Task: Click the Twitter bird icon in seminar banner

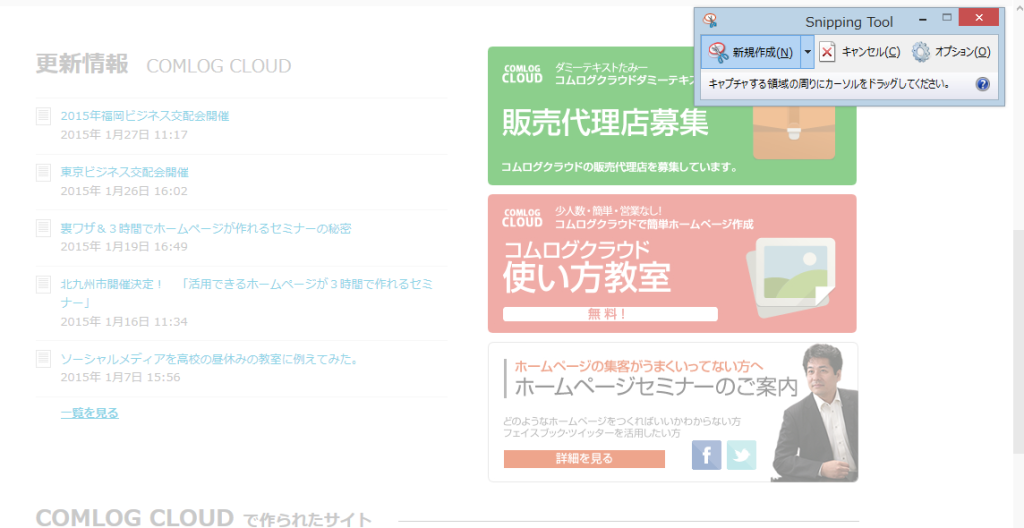Action: (x=741, y=455)
